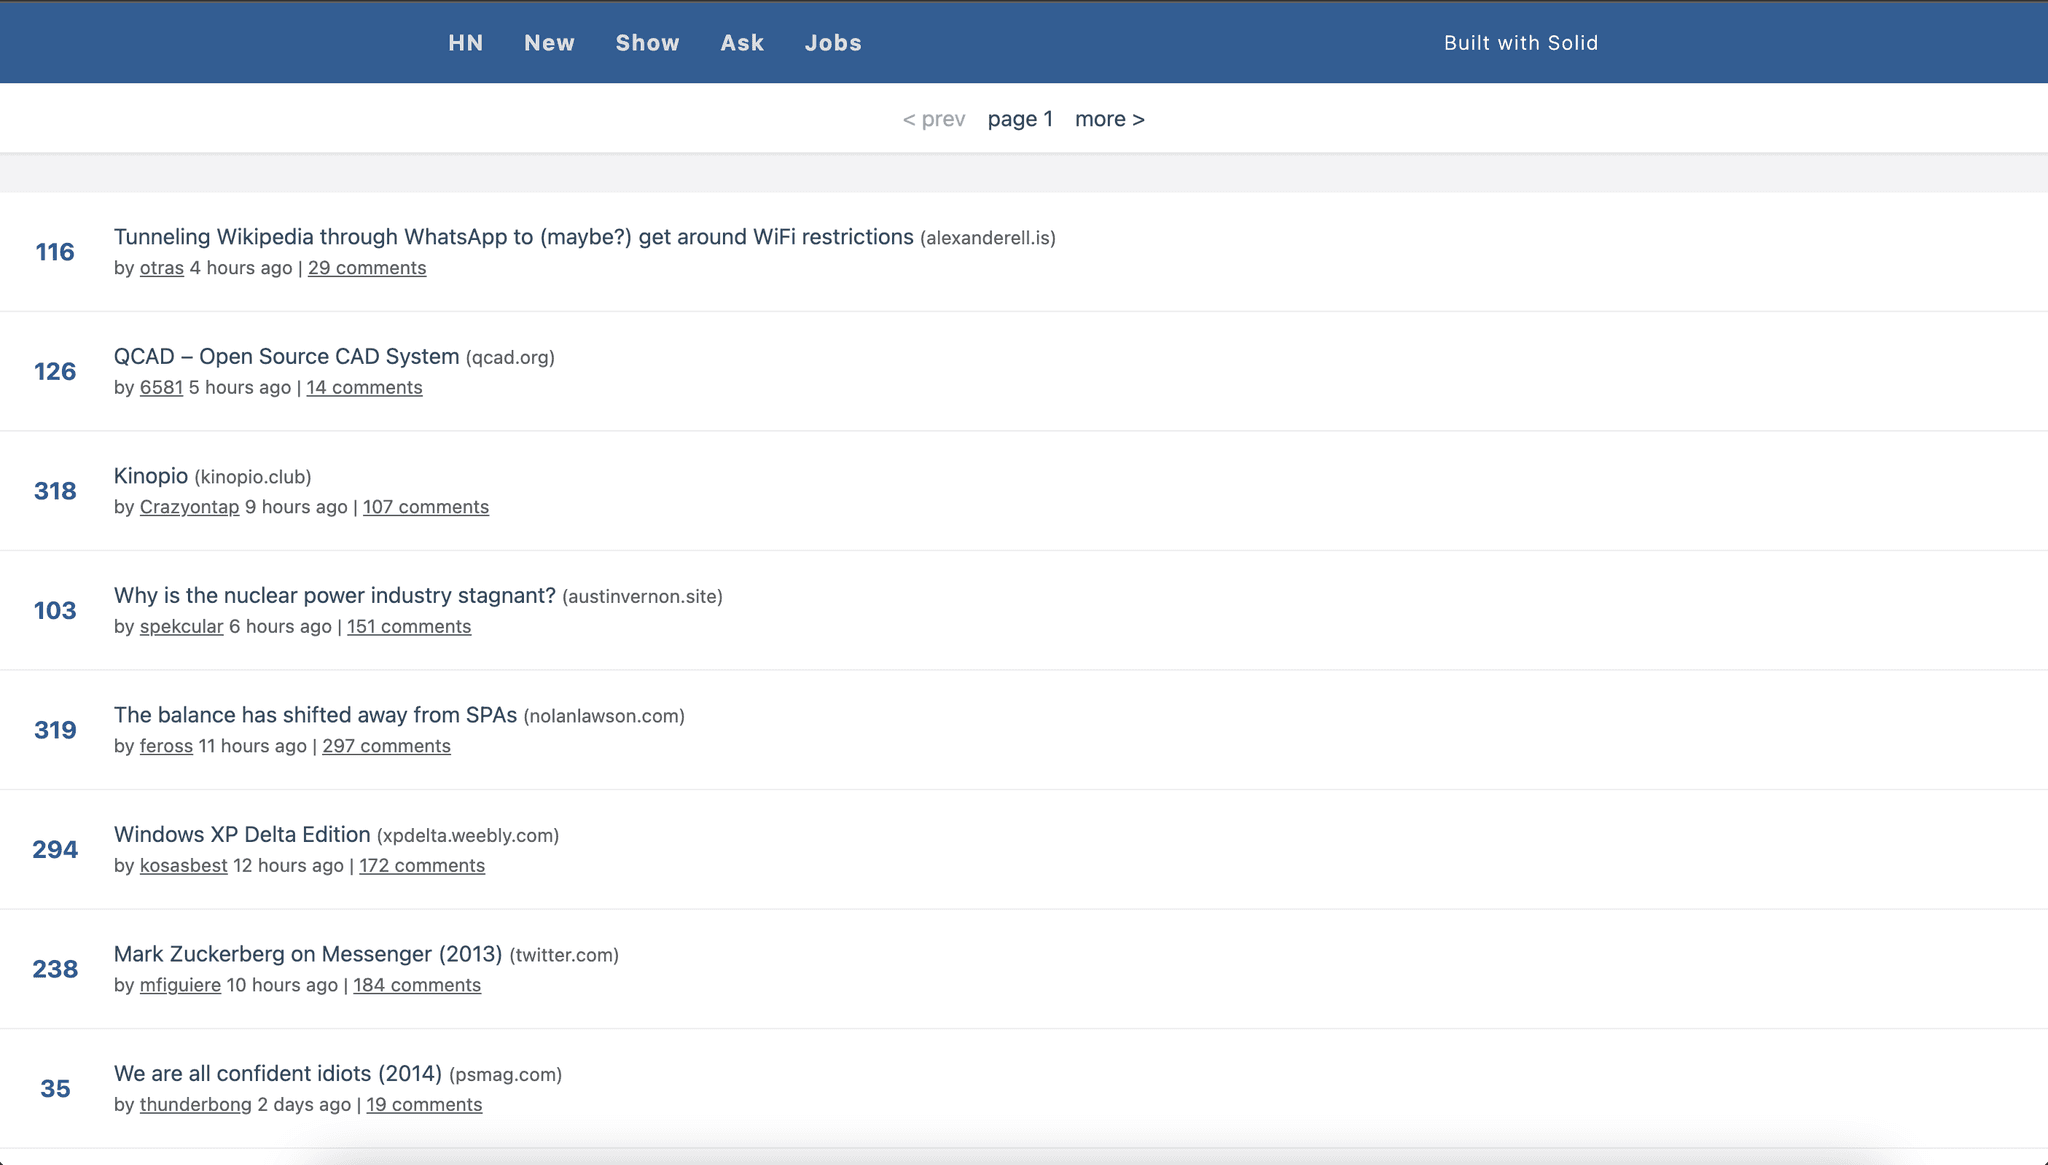Open the New stories tab
The width and height of the screenshot is (2048, 1165).
point(549,42)
